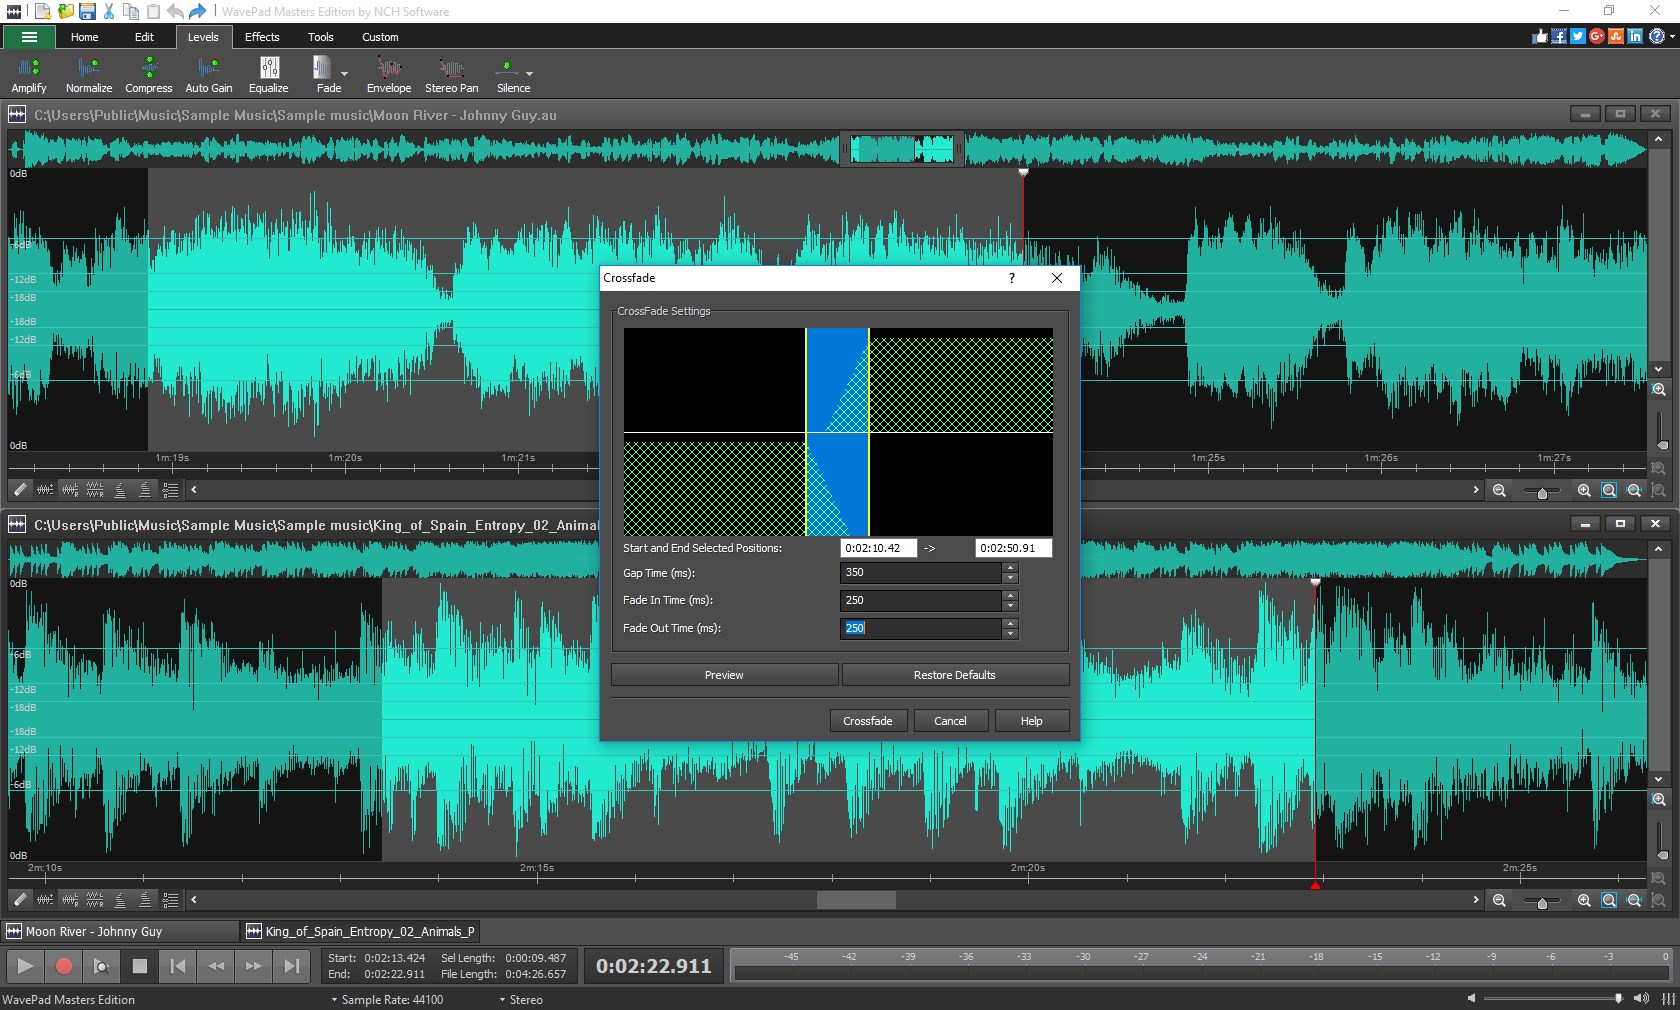Image resolution: width=1680 pixels, height=1010 pixels.
Task: Click the Gap Time input field
Action: point(920,572)
